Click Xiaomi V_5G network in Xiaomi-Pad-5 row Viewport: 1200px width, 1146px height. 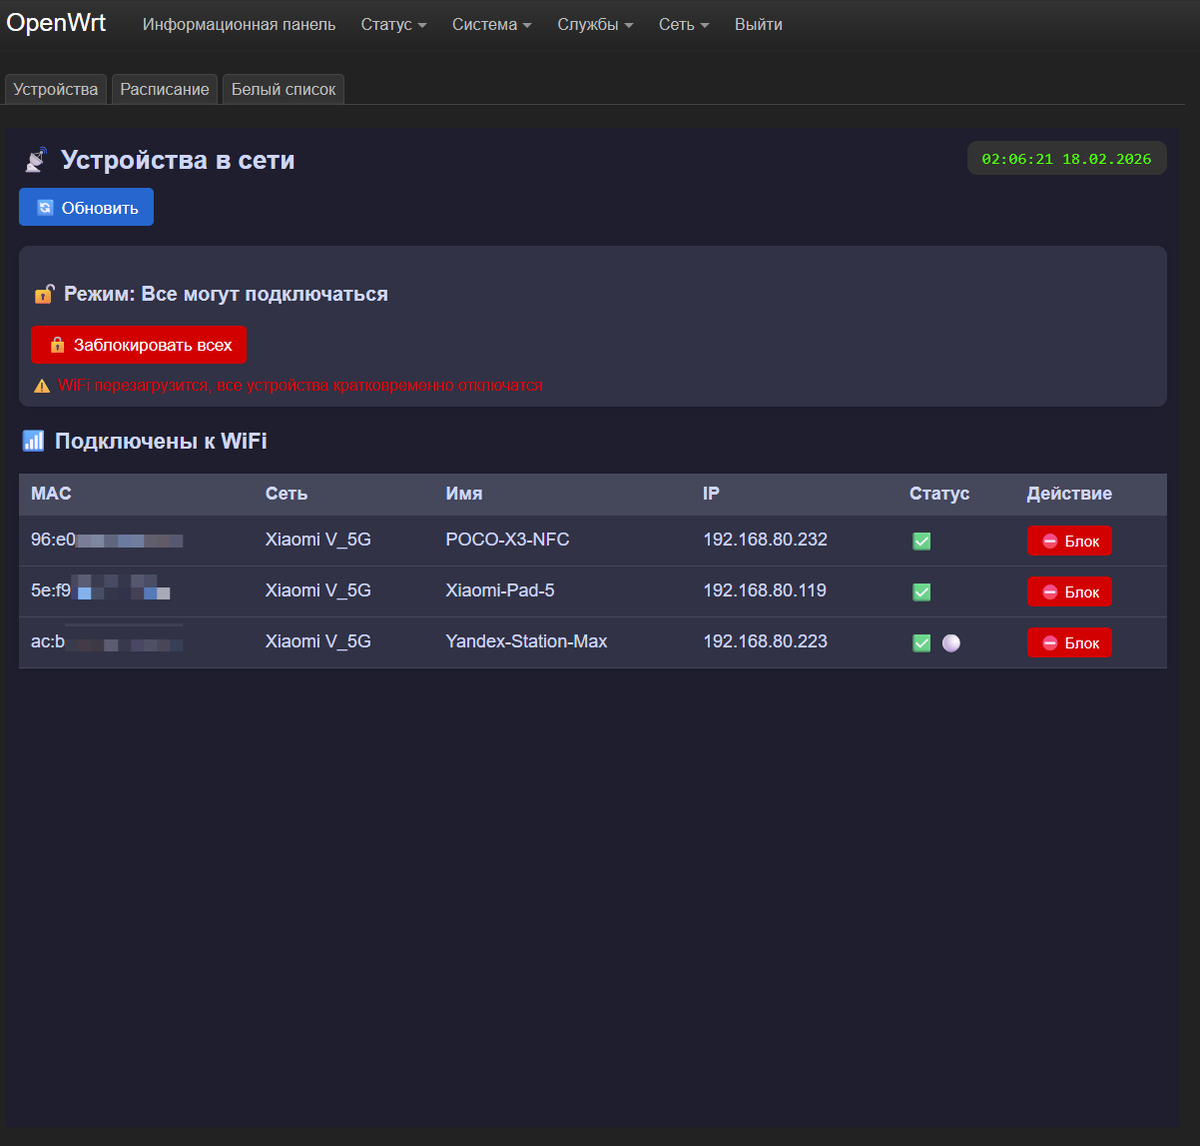pos(318,590)
